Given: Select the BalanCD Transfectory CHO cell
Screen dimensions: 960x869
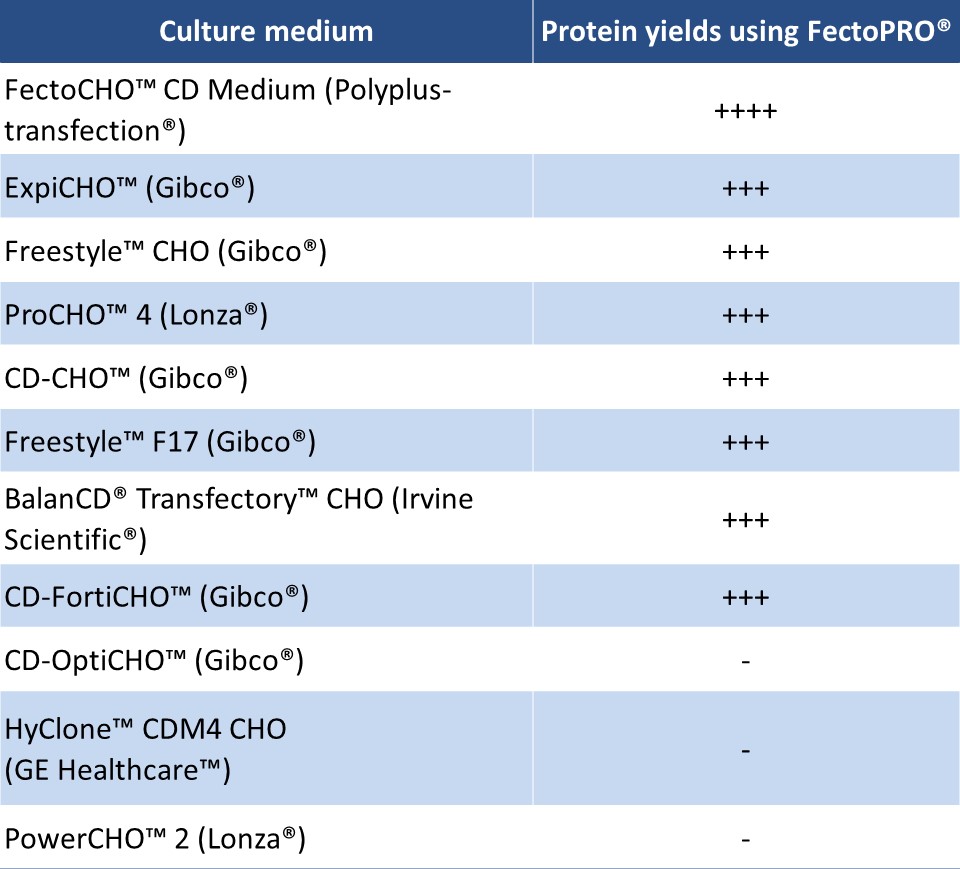Looking at the screenshot, I should (239, 519).
